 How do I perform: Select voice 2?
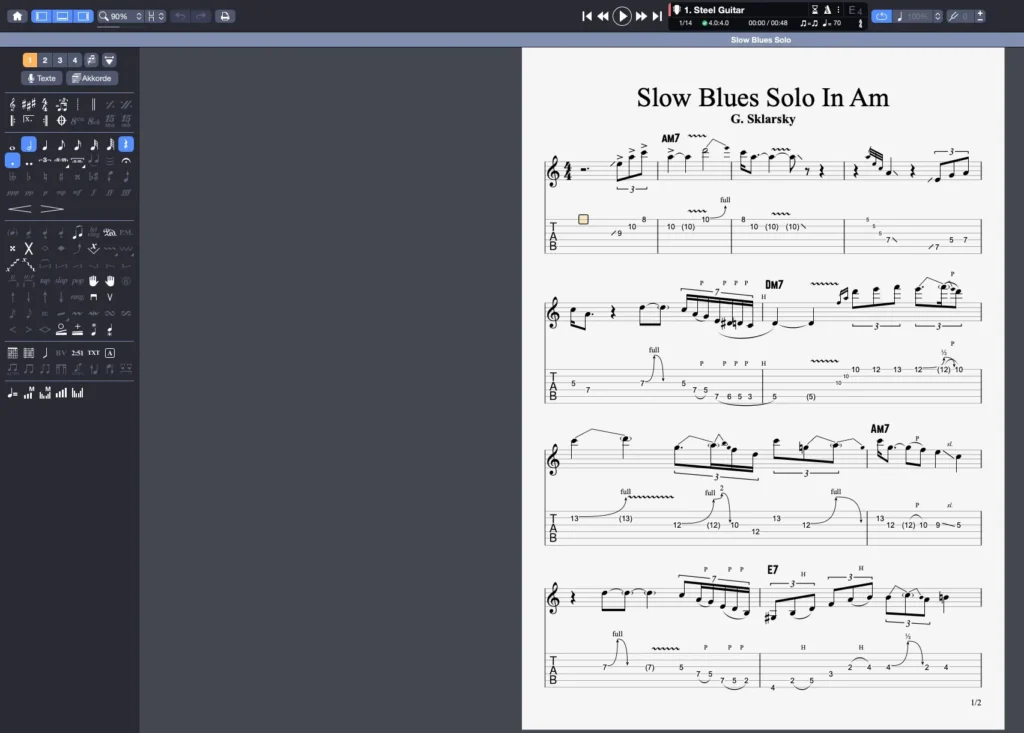coord(44,60)
